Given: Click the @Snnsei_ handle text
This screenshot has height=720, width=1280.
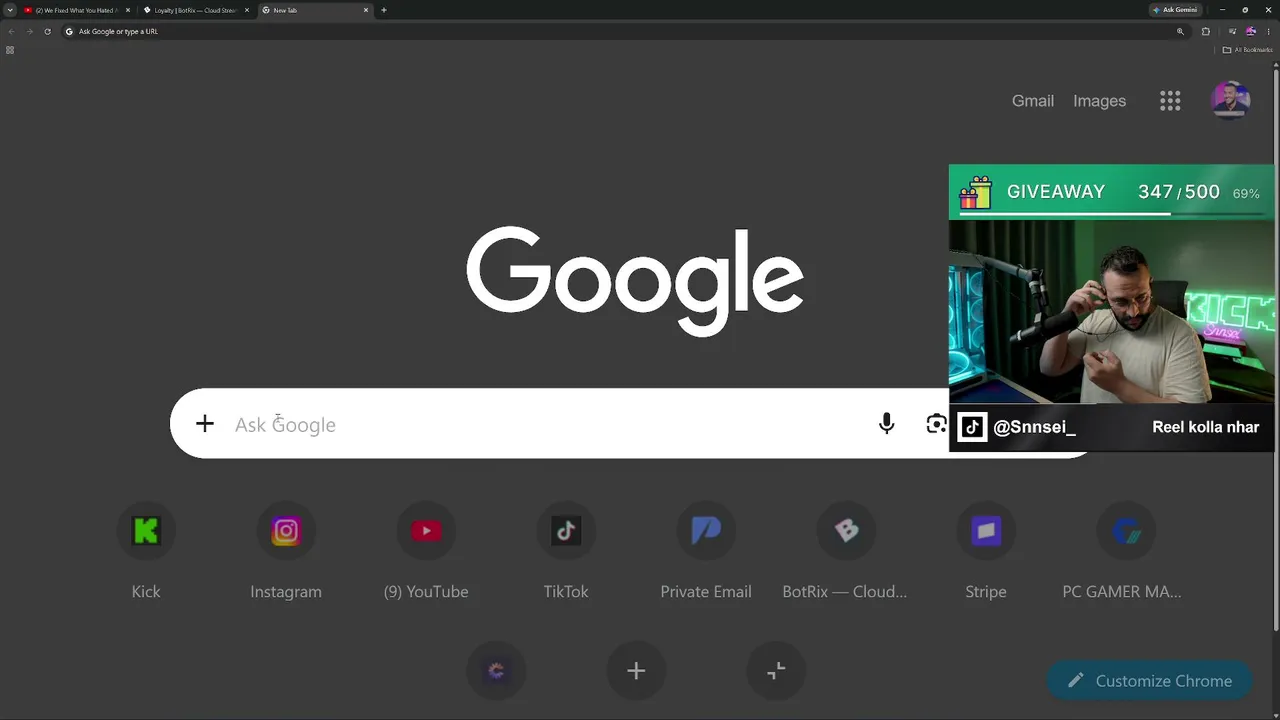Looking at the screenshot, I should 1034,427.
